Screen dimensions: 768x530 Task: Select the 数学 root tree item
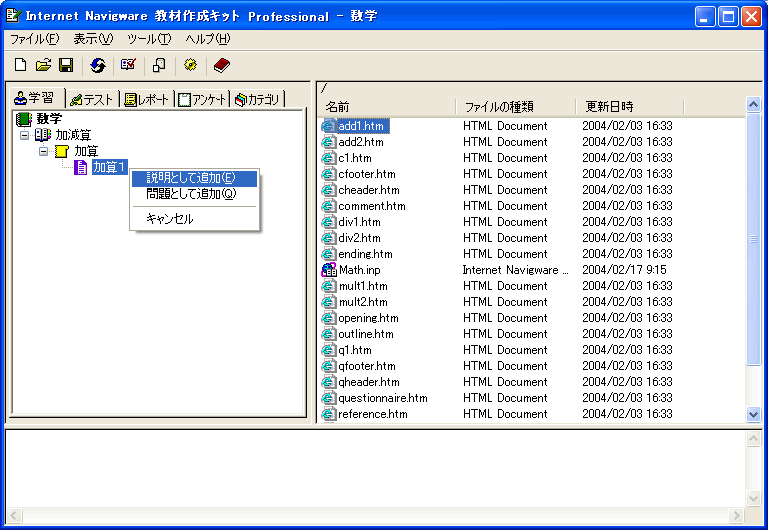click(x=49, y=119)
